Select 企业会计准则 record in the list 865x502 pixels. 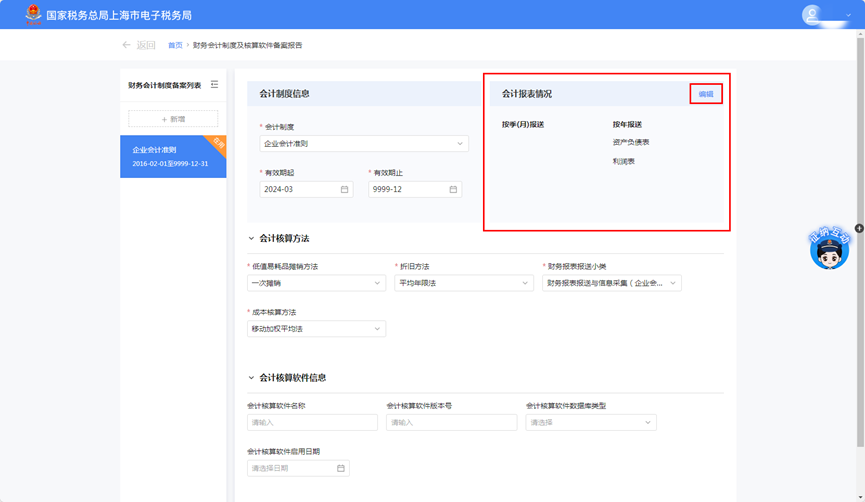[x=173, y=157]
